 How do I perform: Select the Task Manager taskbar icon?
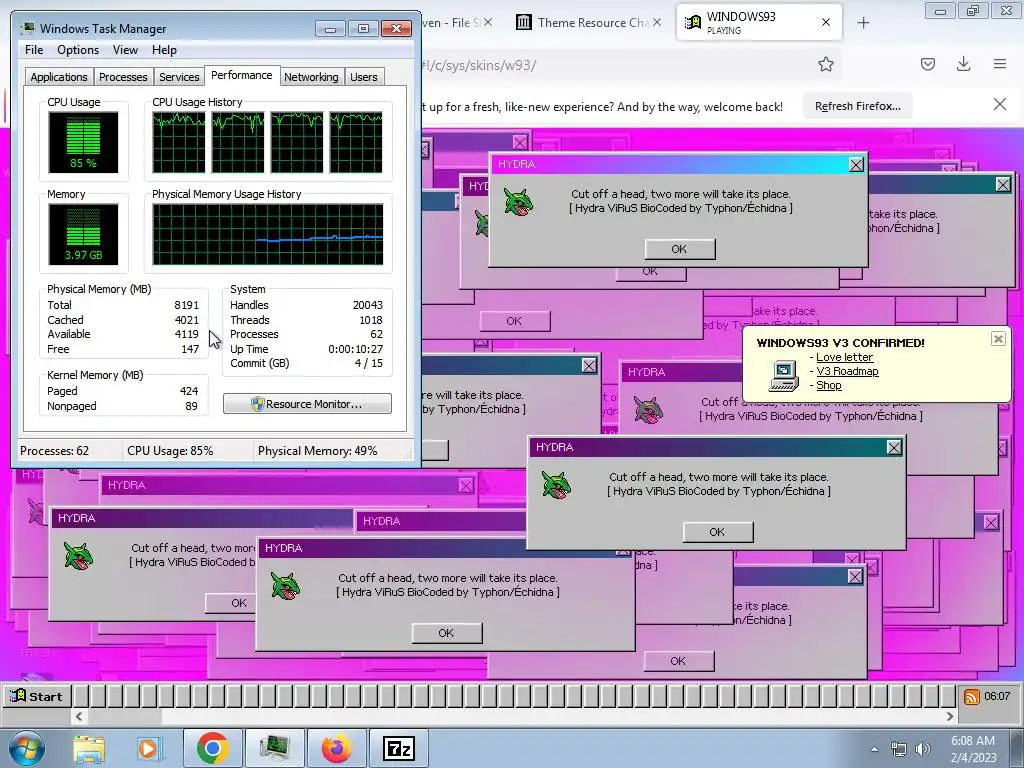[x=274, y=748]
